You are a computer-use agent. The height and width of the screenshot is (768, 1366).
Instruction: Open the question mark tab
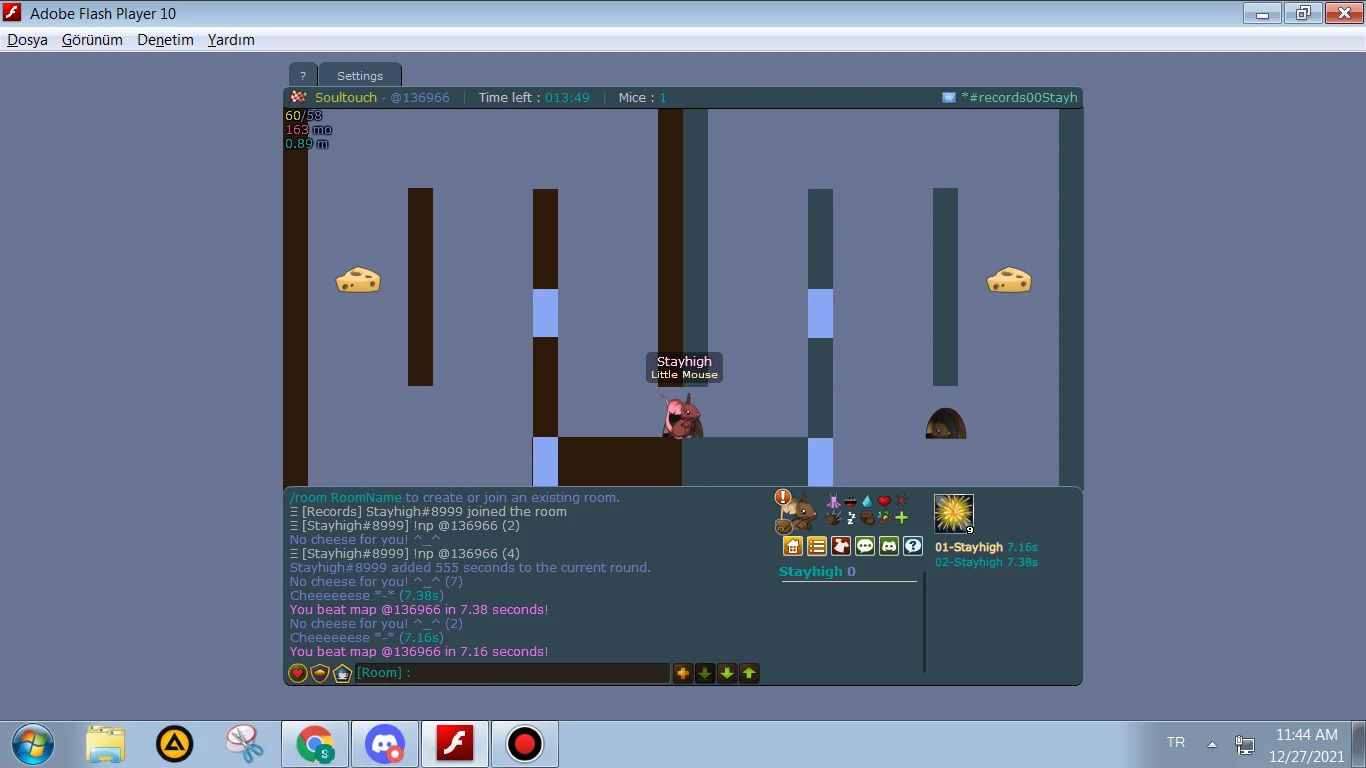303,75
